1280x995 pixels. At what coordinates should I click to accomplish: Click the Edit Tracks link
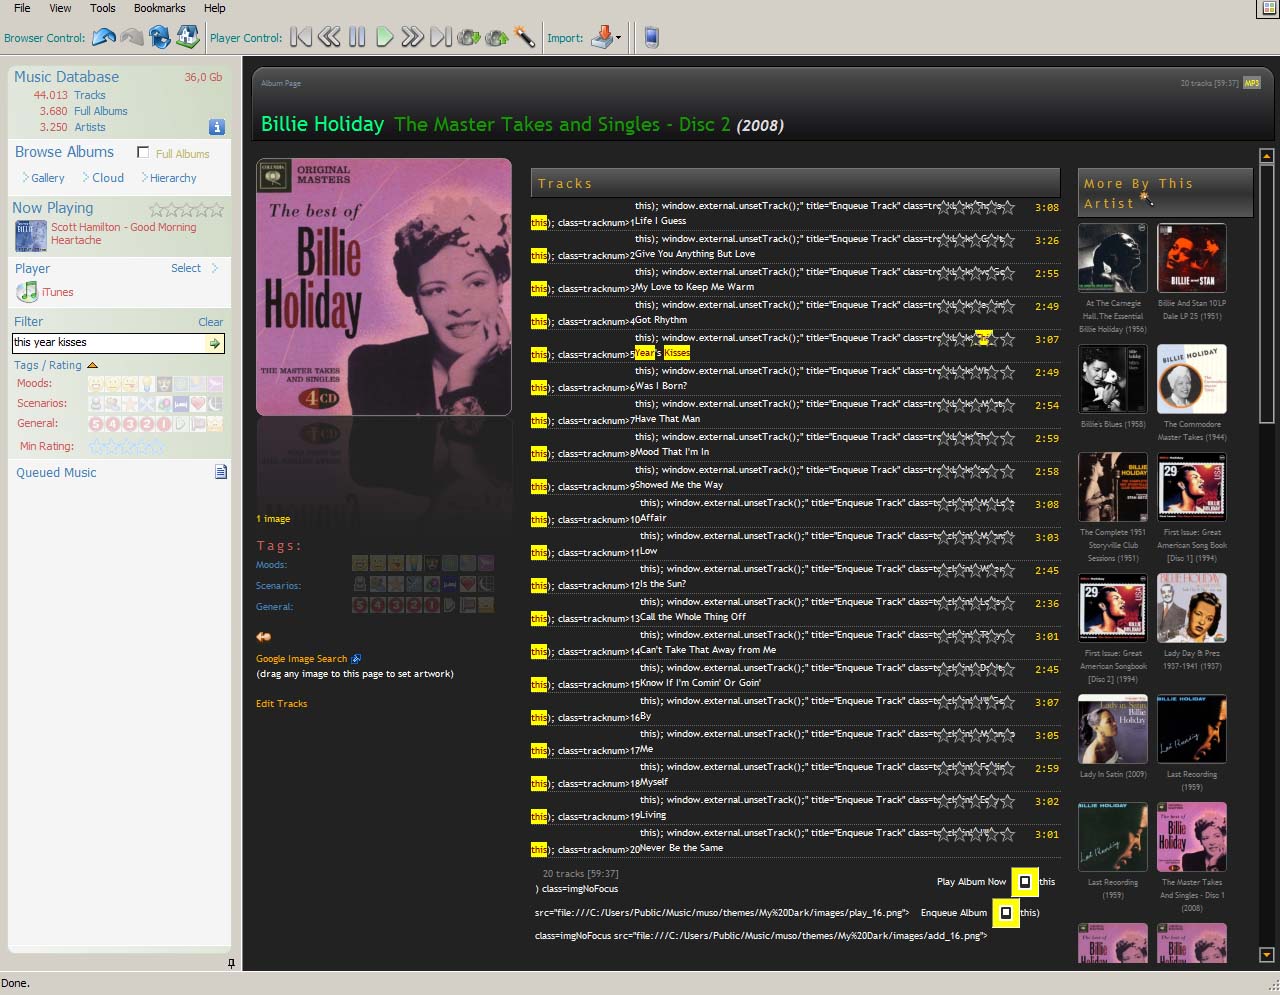282,704
